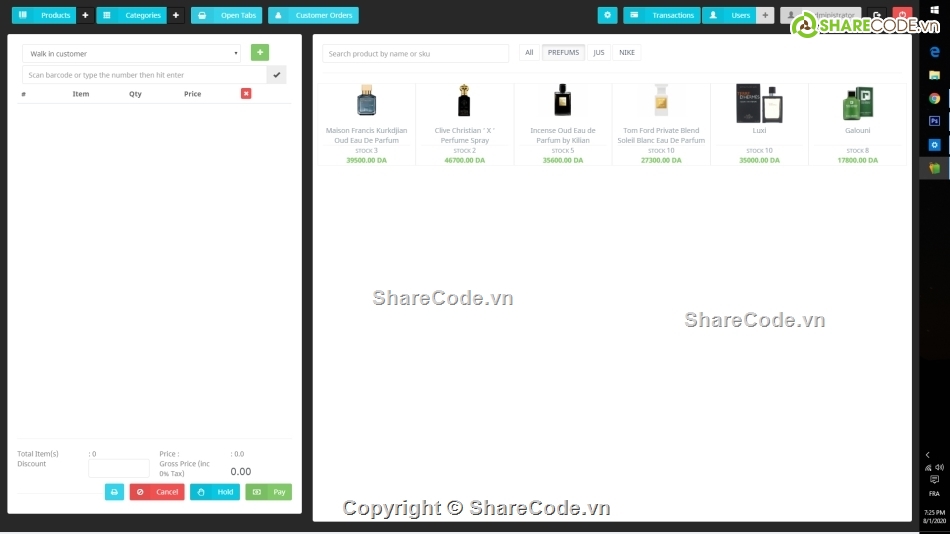
Task: Open the Walk in customer dropdown
Action: tap(131, 53)
